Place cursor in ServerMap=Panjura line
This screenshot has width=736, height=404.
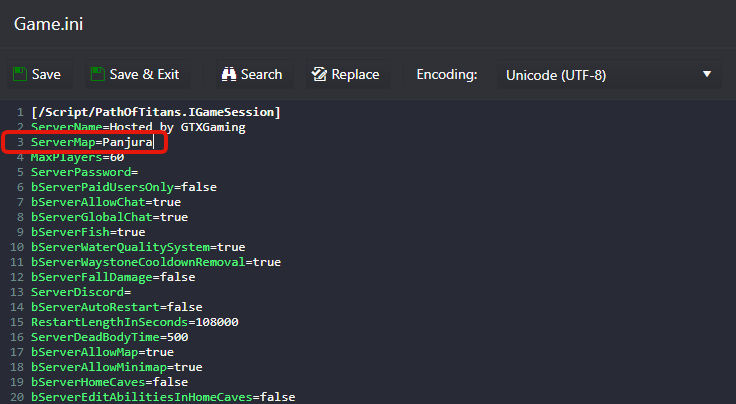click(x=92, y=142)
